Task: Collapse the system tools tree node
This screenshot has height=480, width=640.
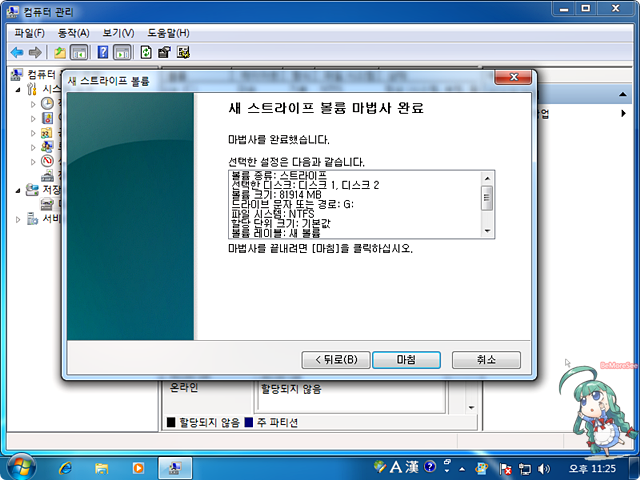Action: [19, 89]
